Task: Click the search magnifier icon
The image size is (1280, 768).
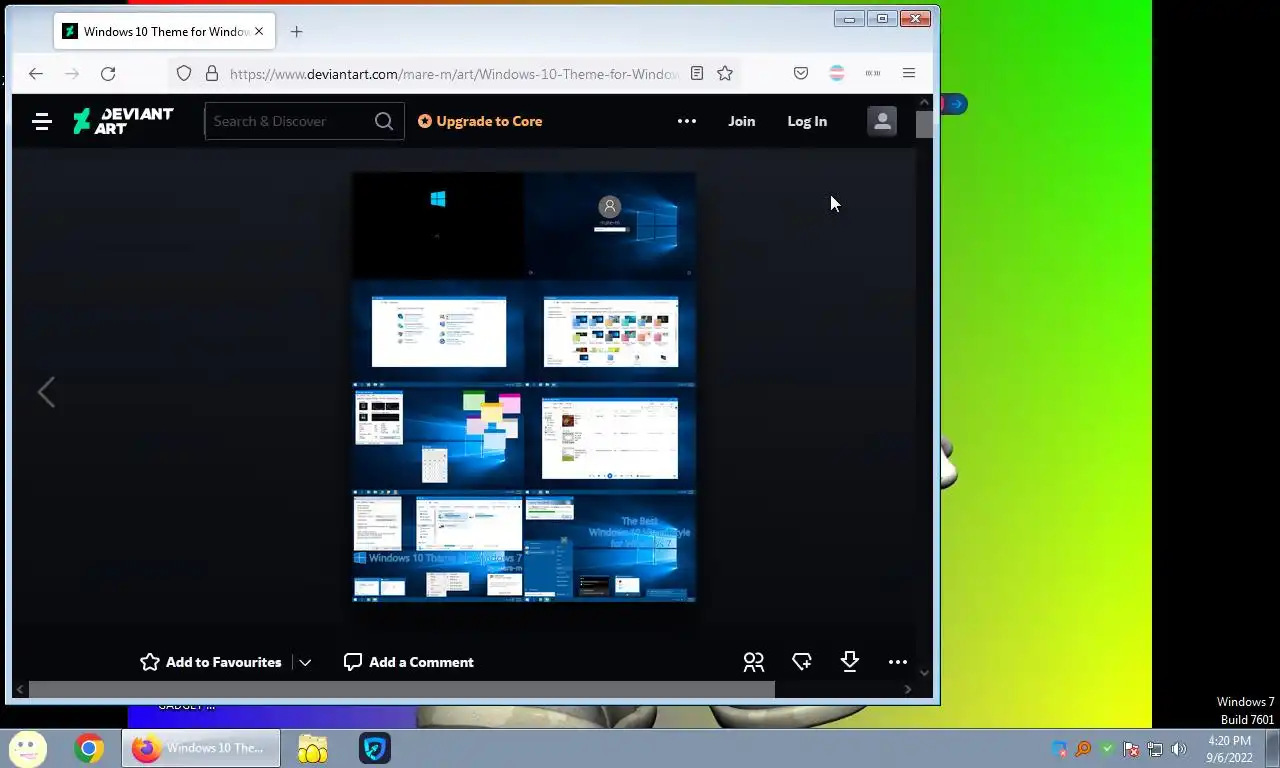Action: [x=384, y=121]
